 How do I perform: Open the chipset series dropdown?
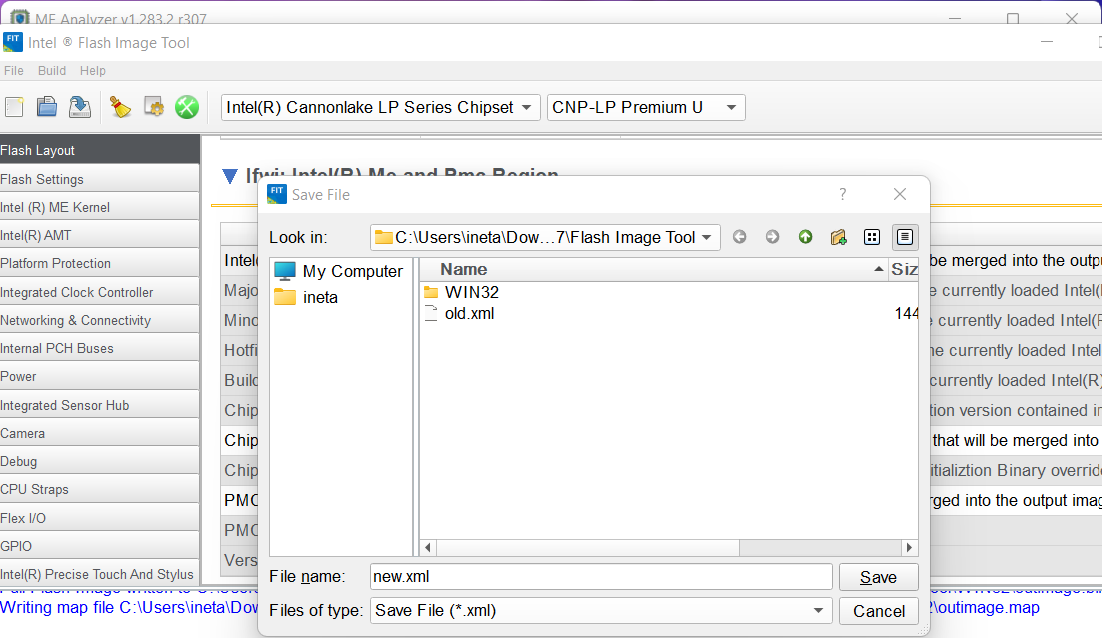[x=380, y=108]
